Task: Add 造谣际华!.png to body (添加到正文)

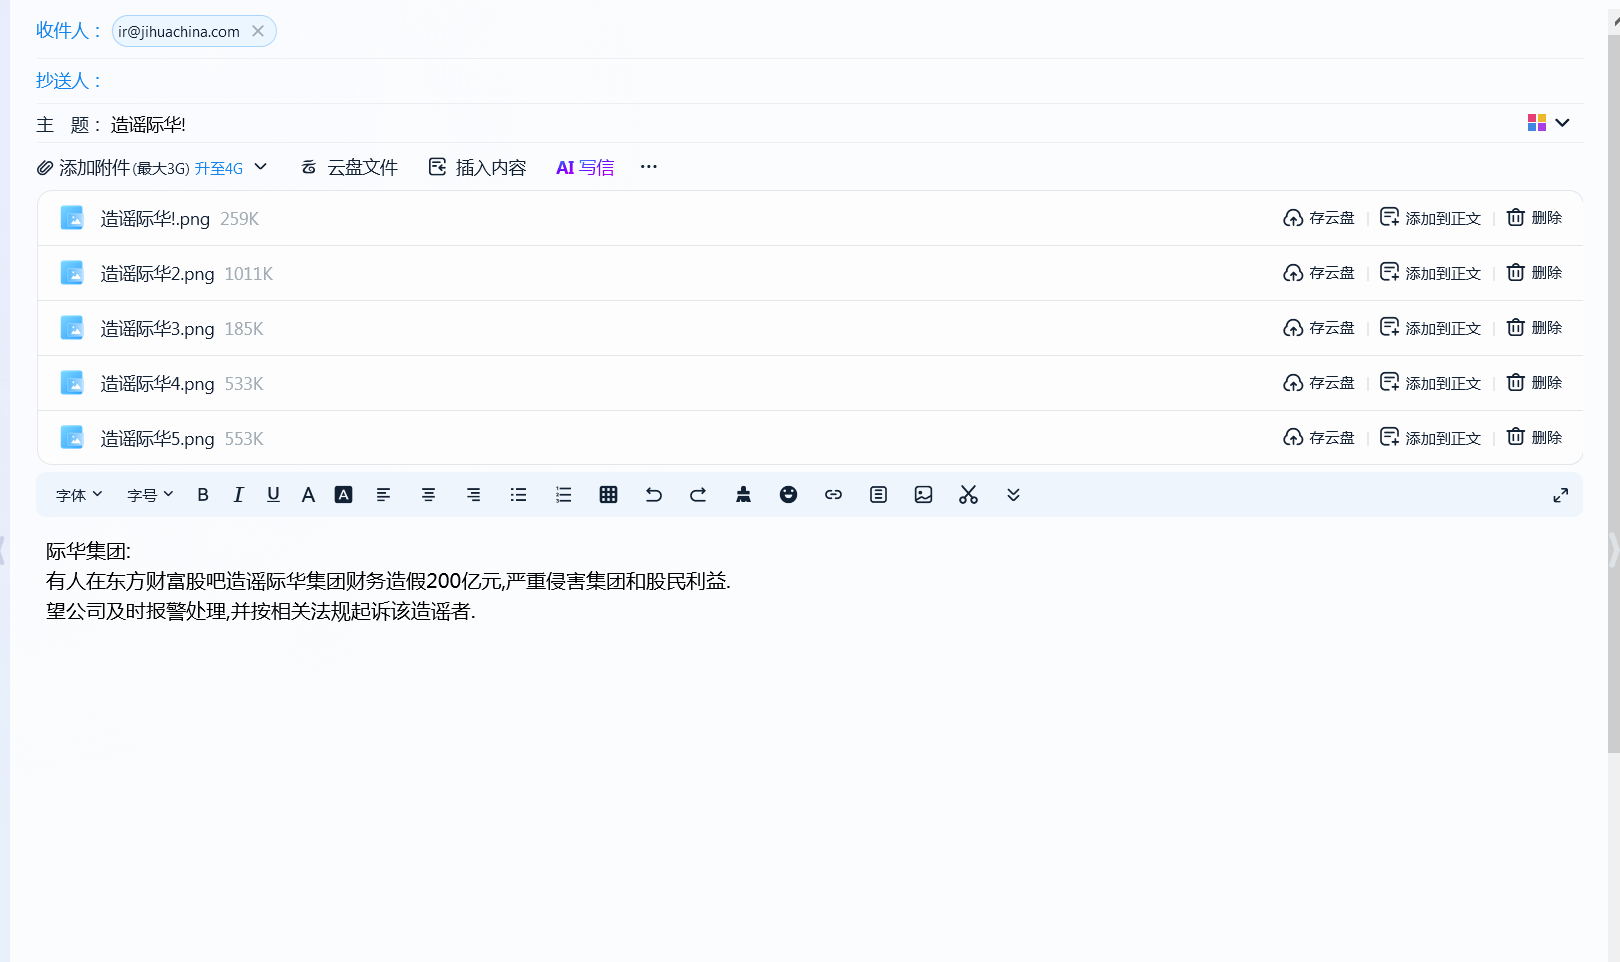Action: click(x=1430, y=218)
